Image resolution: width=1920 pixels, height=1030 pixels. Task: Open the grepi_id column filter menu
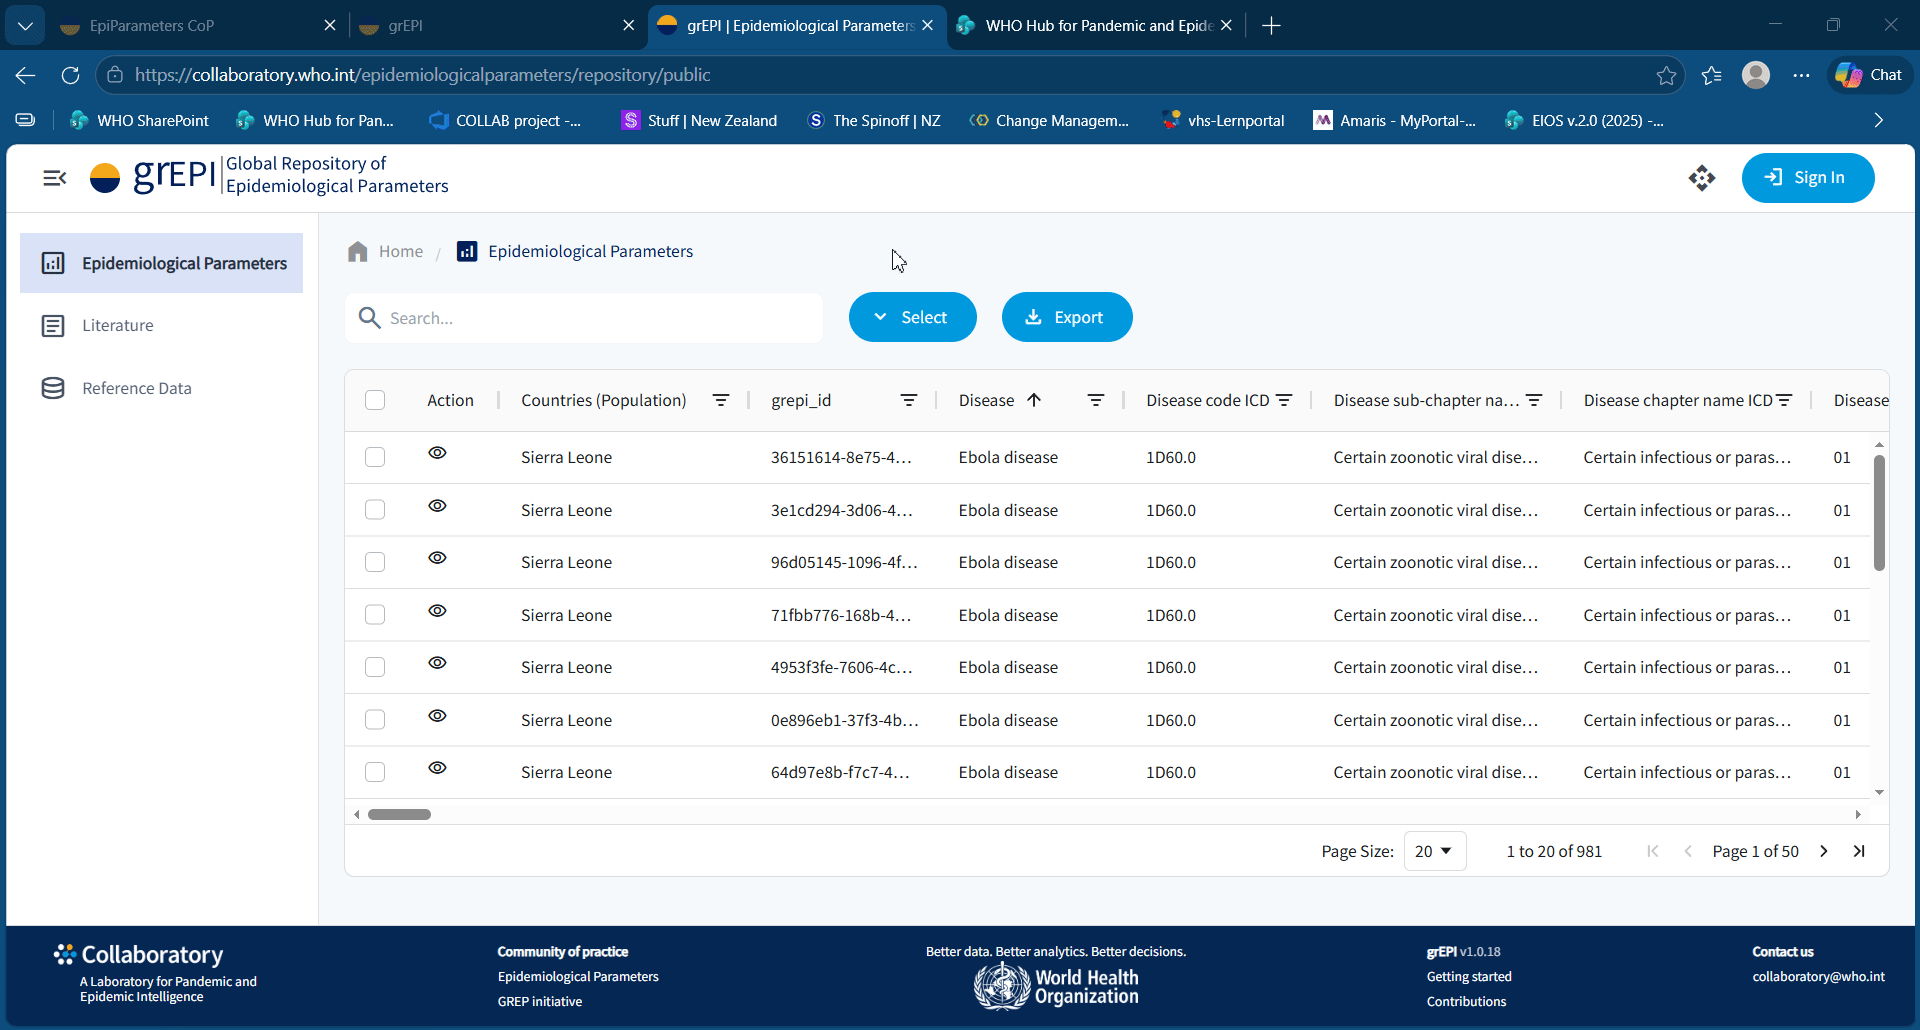pyautogui.click(x=908, y=400)
